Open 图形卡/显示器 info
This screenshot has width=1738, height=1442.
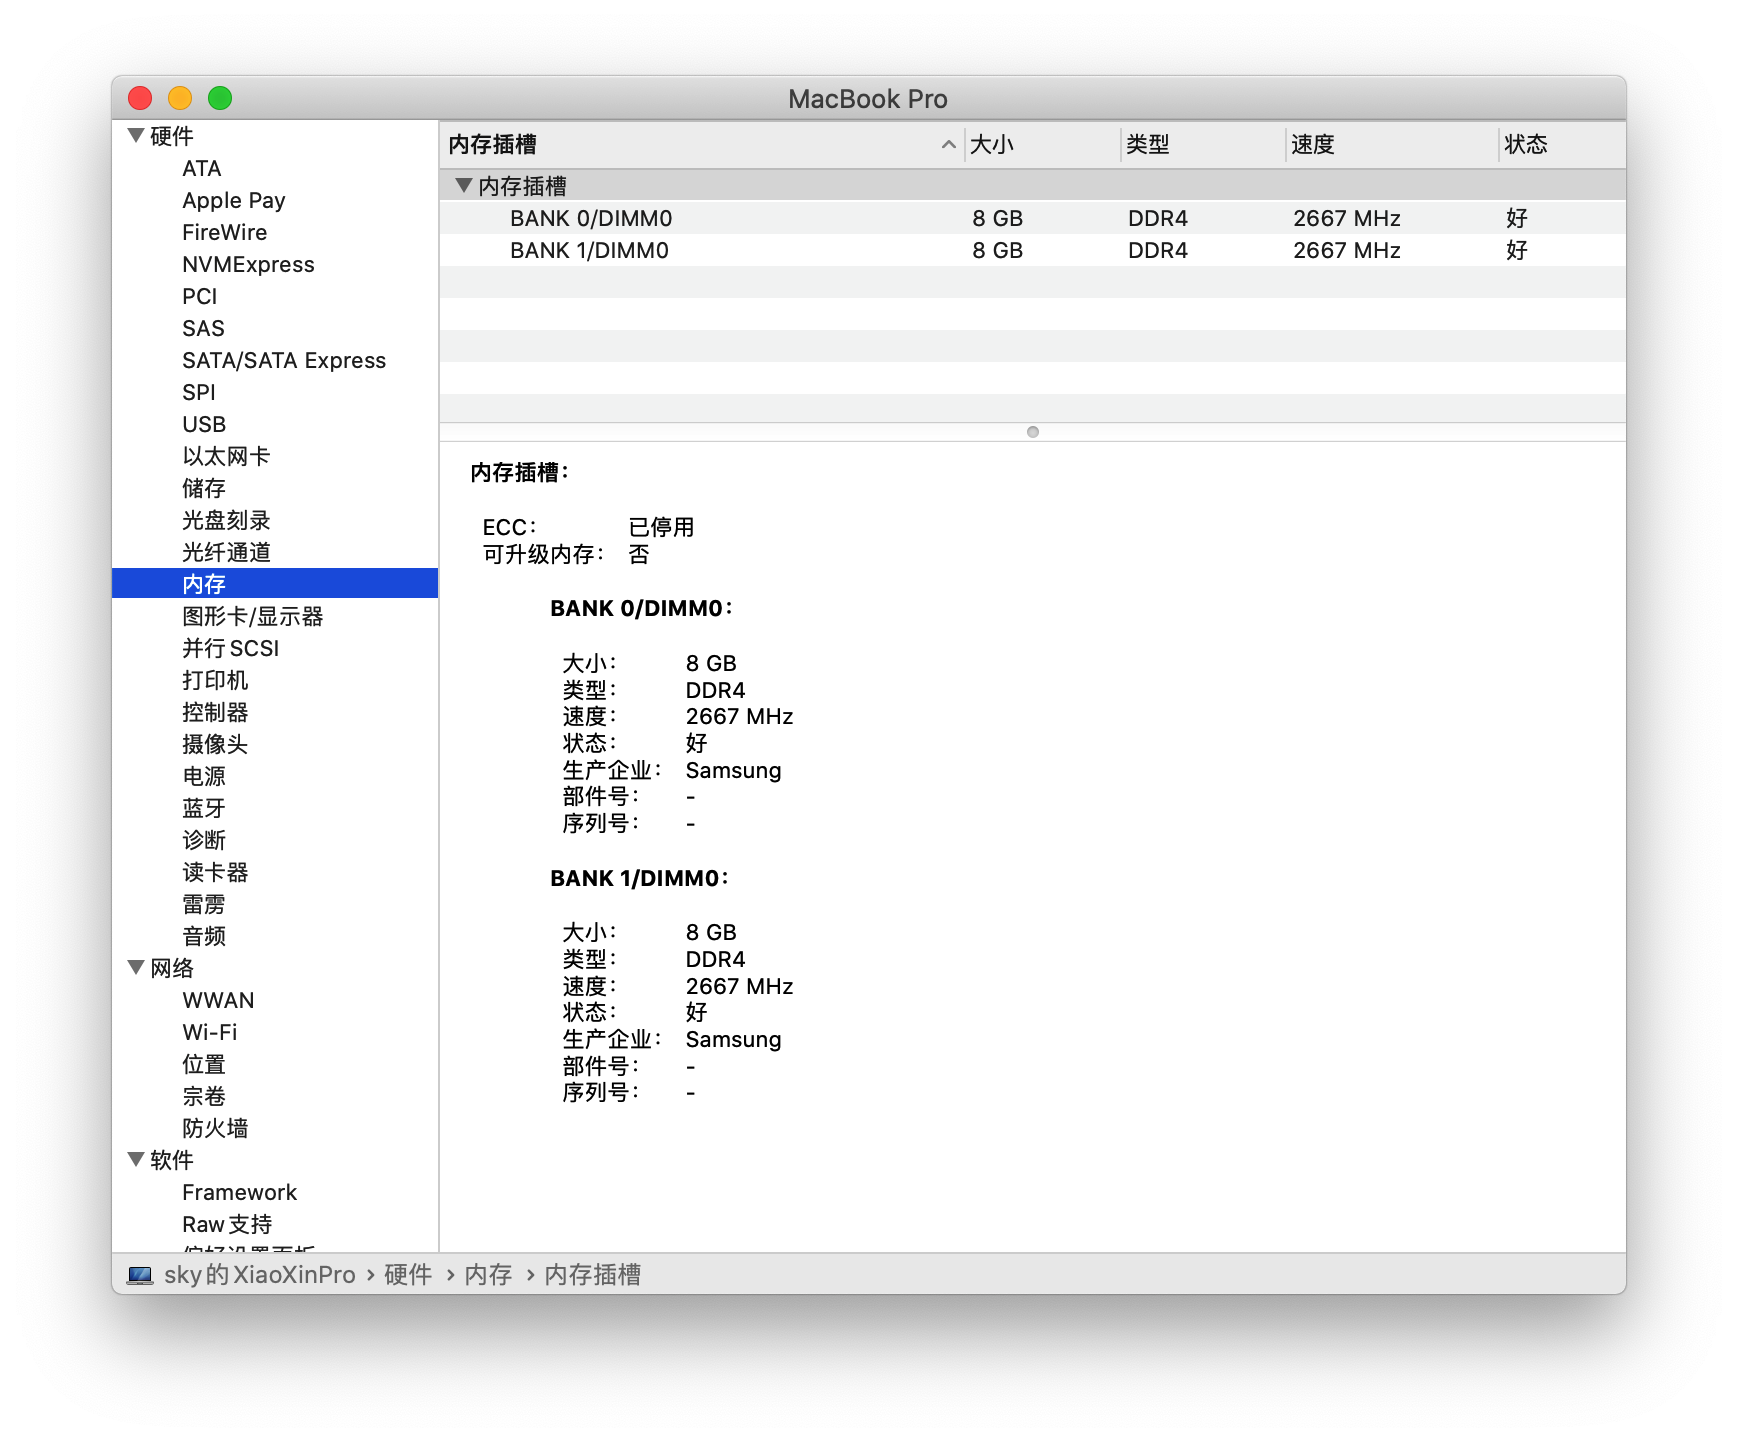coord(253,616)
